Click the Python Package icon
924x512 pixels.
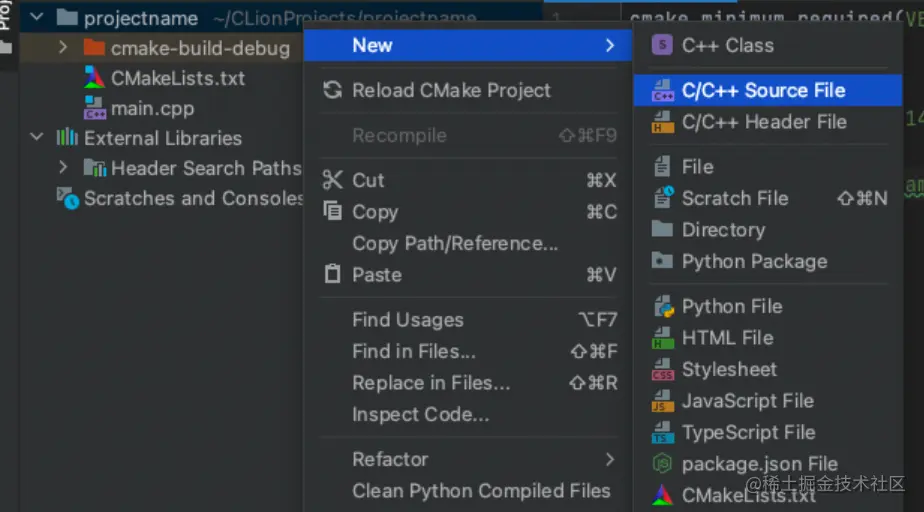click(662, 261)
